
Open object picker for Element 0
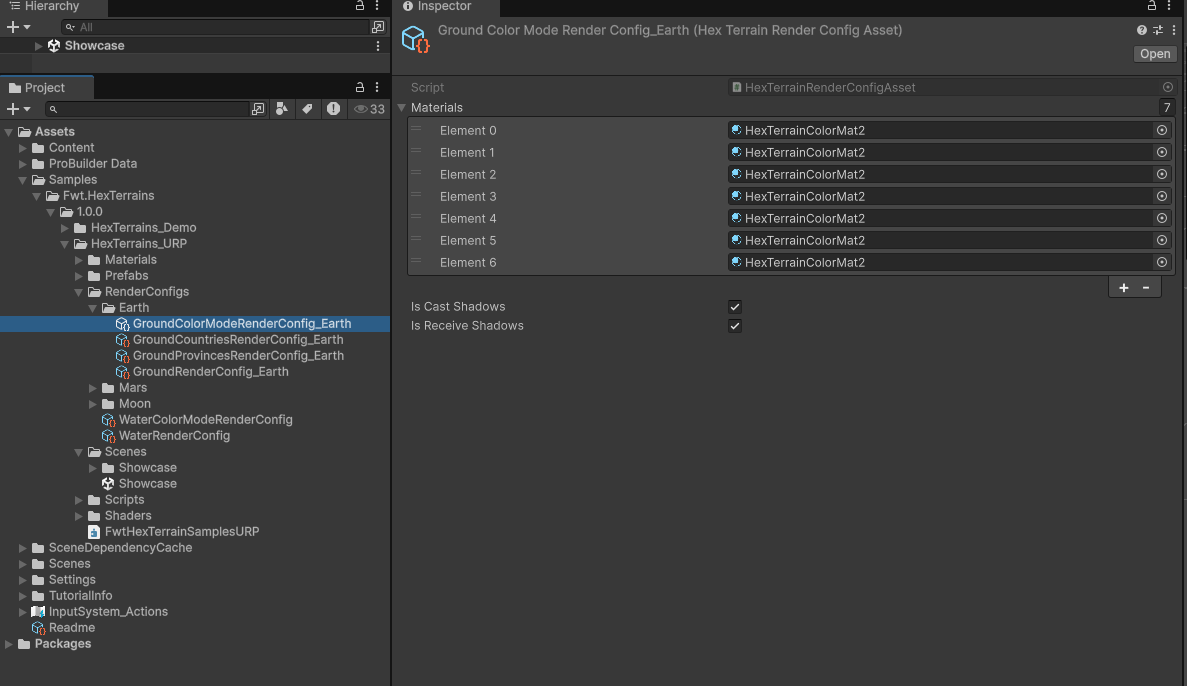1162,130
